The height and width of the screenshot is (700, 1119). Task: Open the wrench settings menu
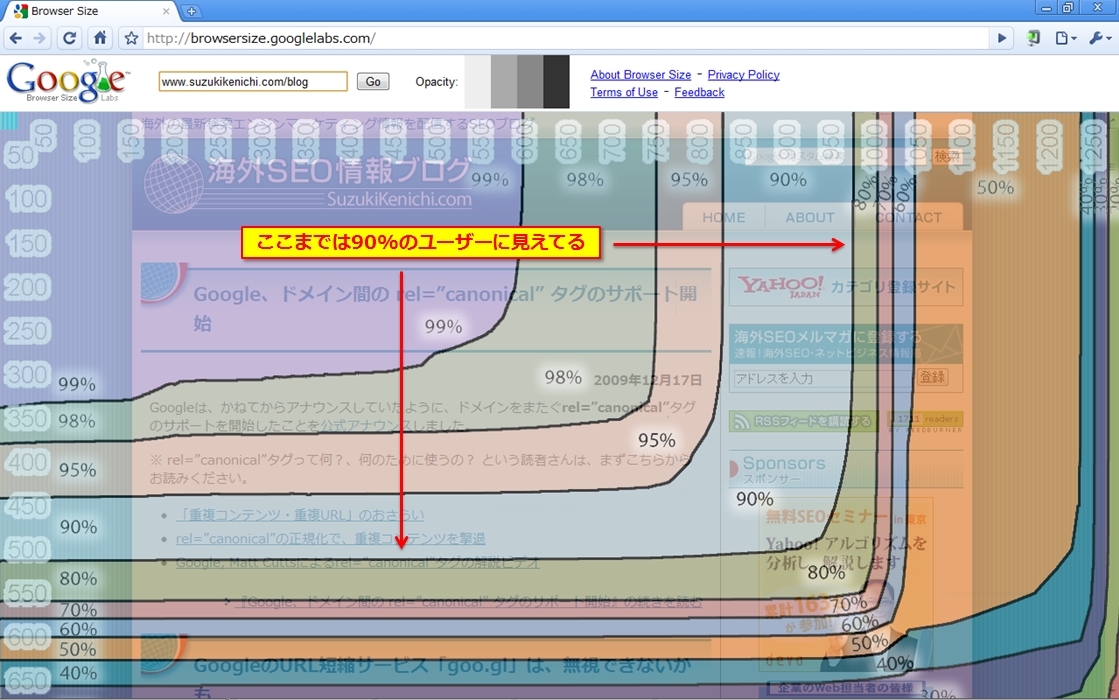pyautogui.click(x=1099, y=39)
